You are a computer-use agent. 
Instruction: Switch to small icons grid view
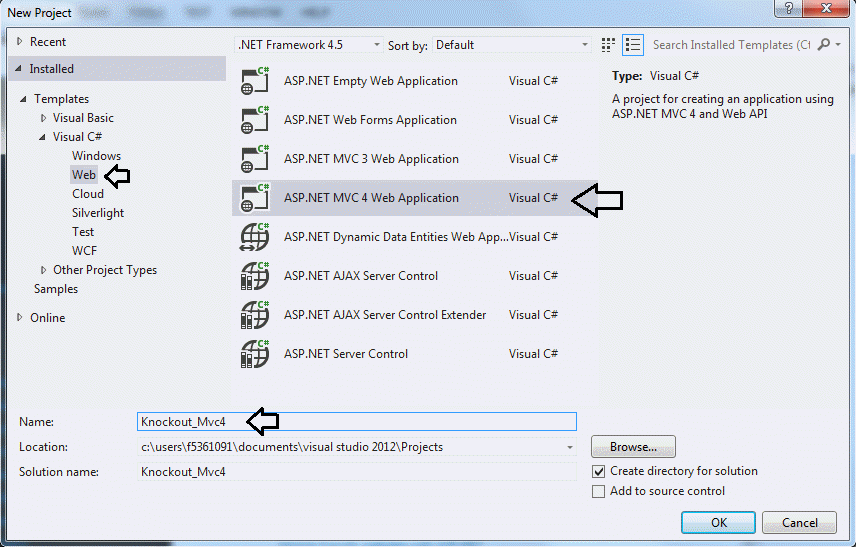click(x=608, y=45)
